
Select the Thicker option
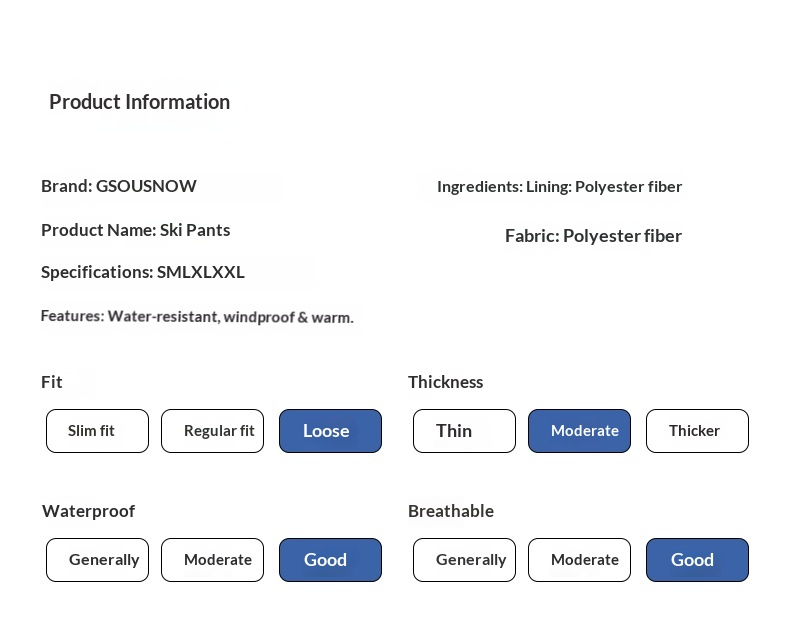pyautogui.click(x=697, y=431)
